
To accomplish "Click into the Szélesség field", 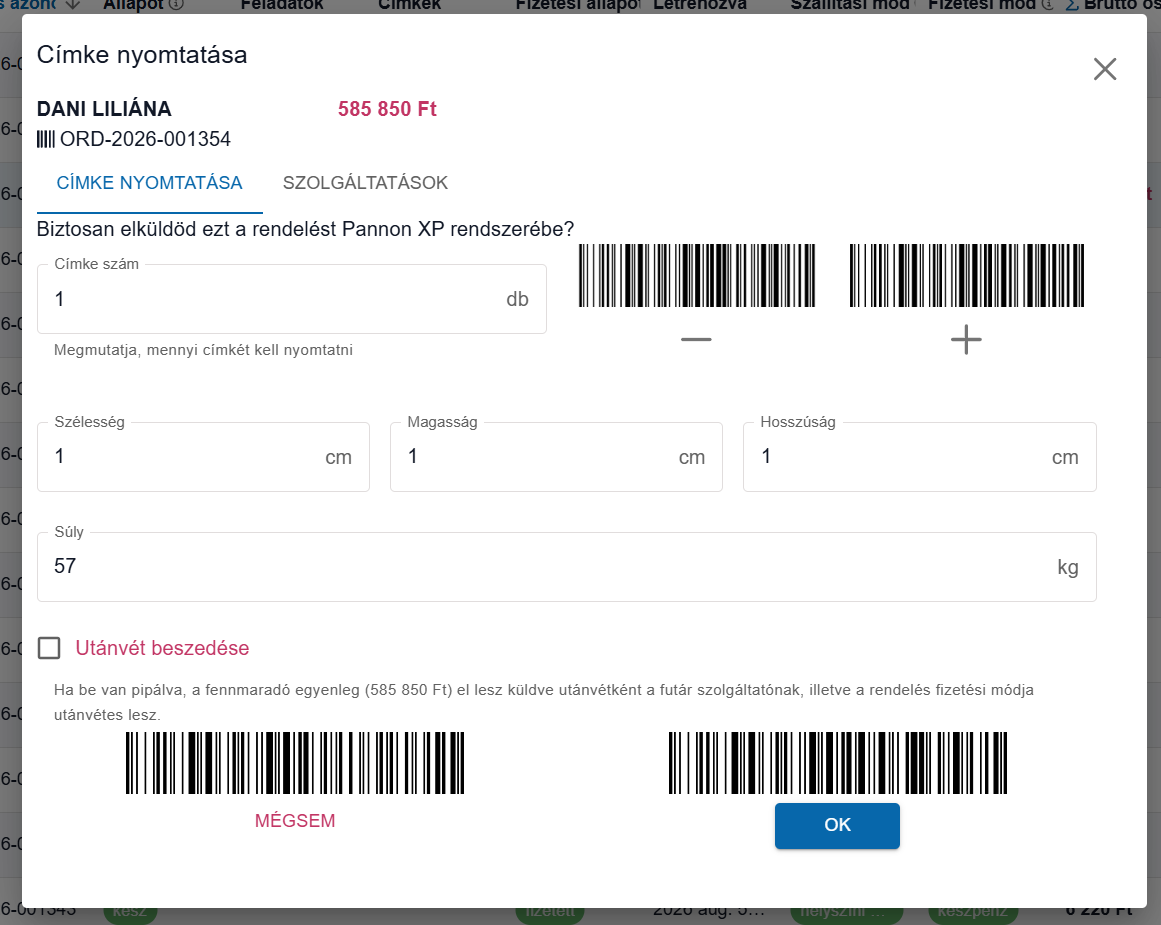I will 204,457.
